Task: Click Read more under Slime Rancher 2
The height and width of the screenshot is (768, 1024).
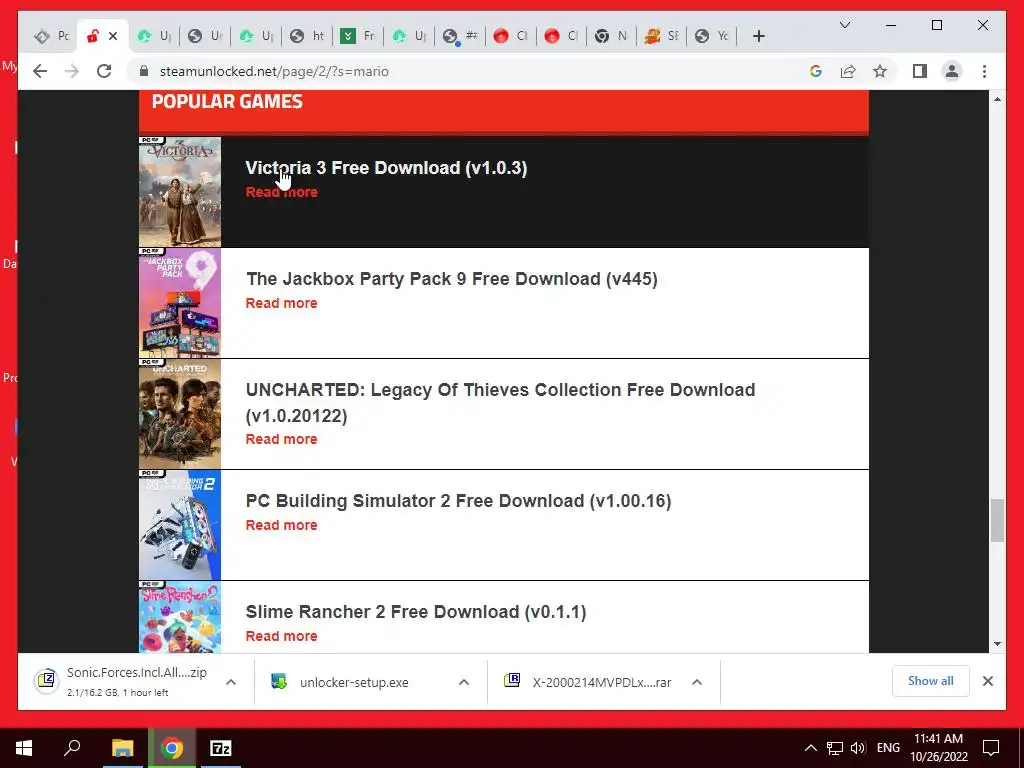Action: coord(281,636)
